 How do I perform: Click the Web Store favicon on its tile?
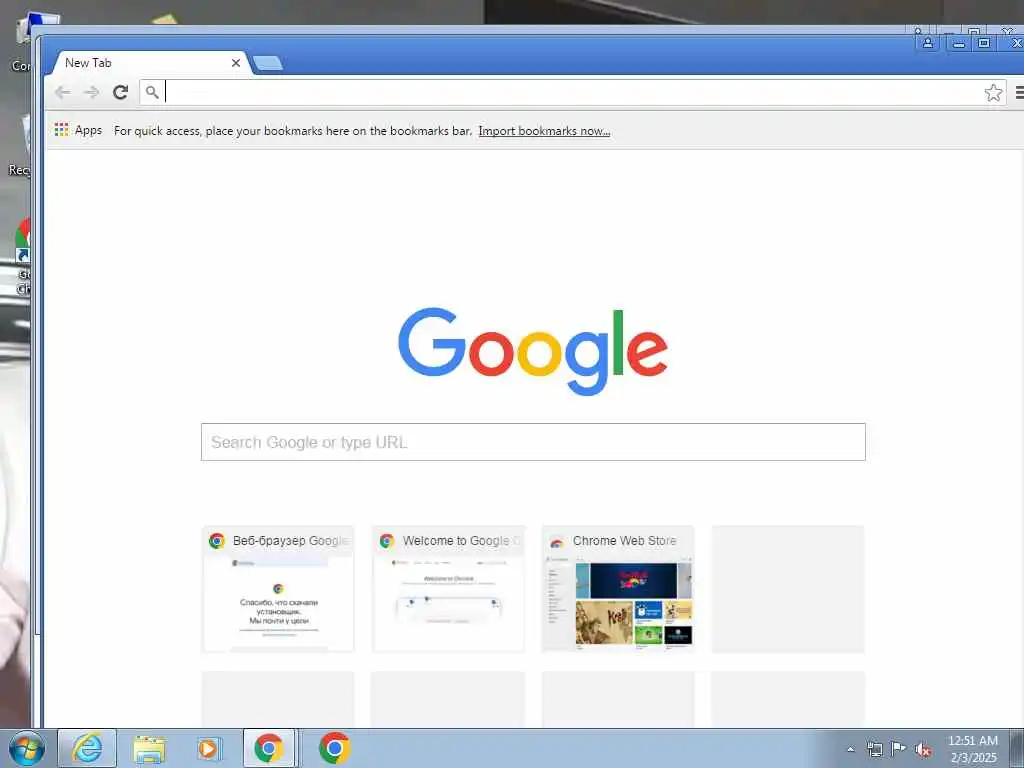tap(557, 541)
